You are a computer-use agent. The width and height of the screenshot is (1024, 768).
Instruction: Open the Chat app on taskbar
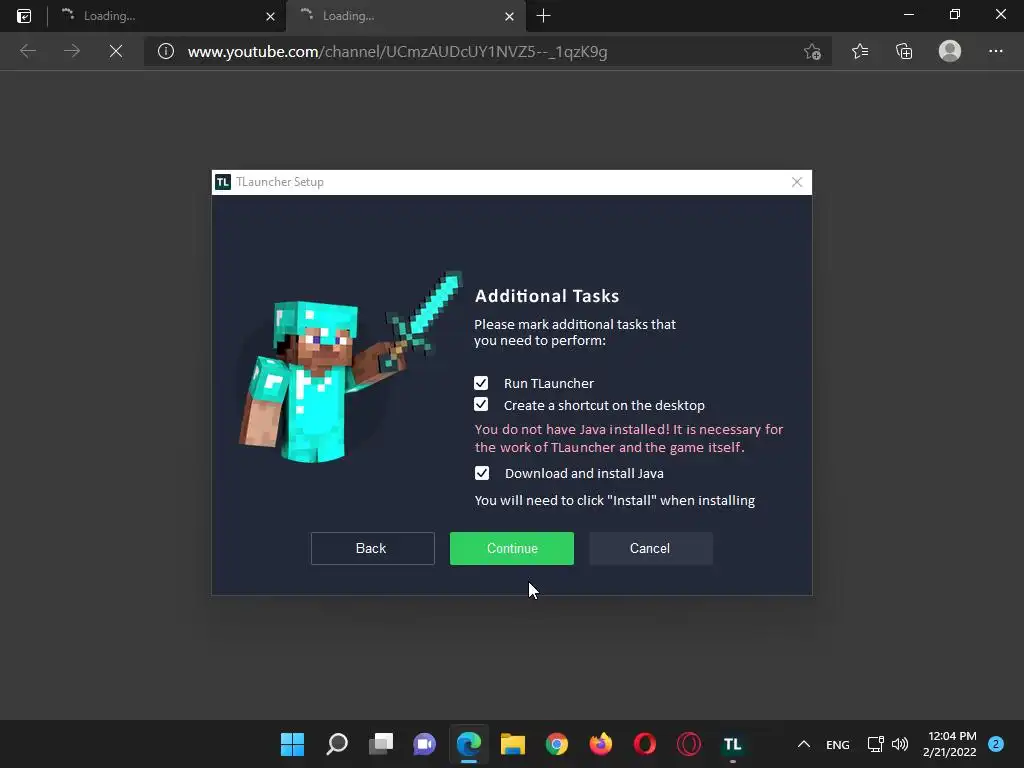(x=424, y=744)
